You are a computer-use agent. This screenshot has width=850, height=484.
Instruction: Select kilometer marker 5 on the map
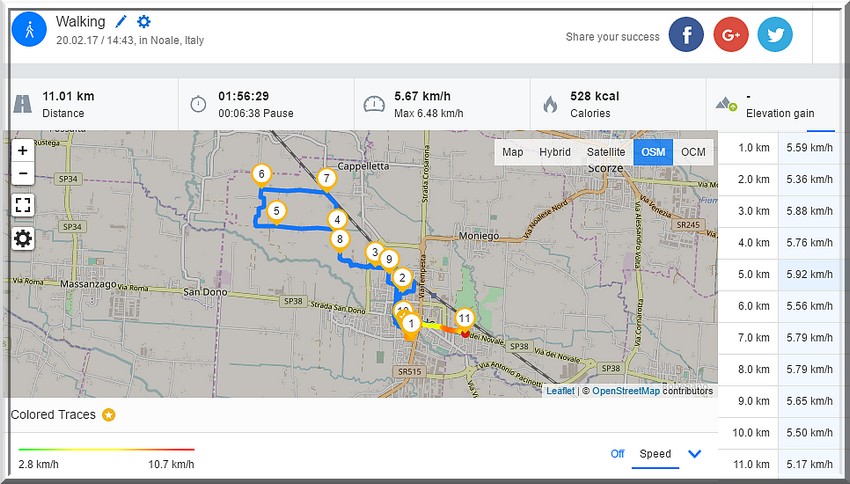276,213
